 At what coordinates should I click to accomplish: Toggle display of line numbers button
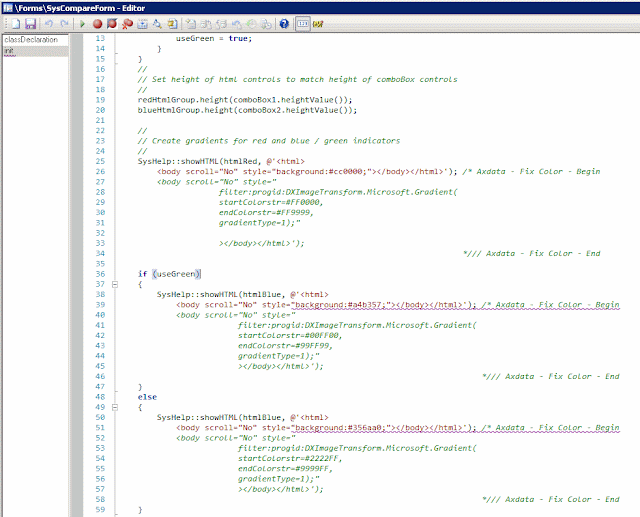[x=303, y=24]
